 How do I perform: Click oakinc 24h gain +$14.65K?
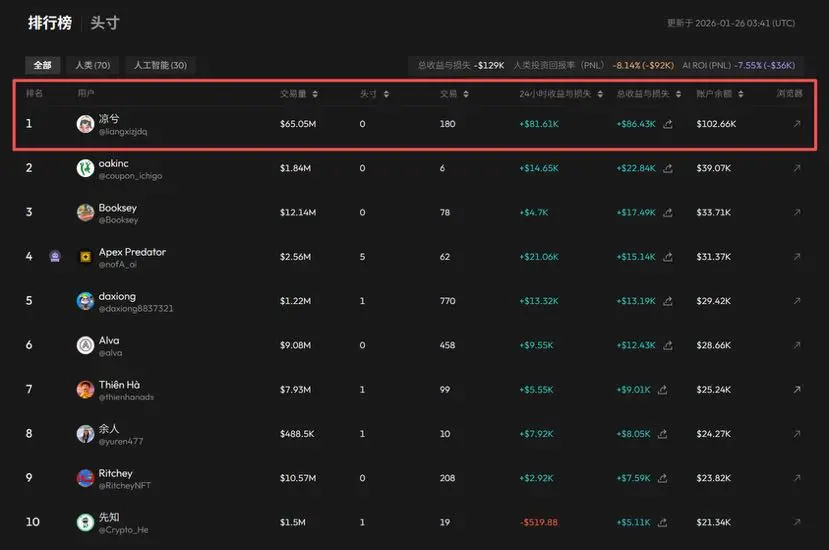click(539, 168)
